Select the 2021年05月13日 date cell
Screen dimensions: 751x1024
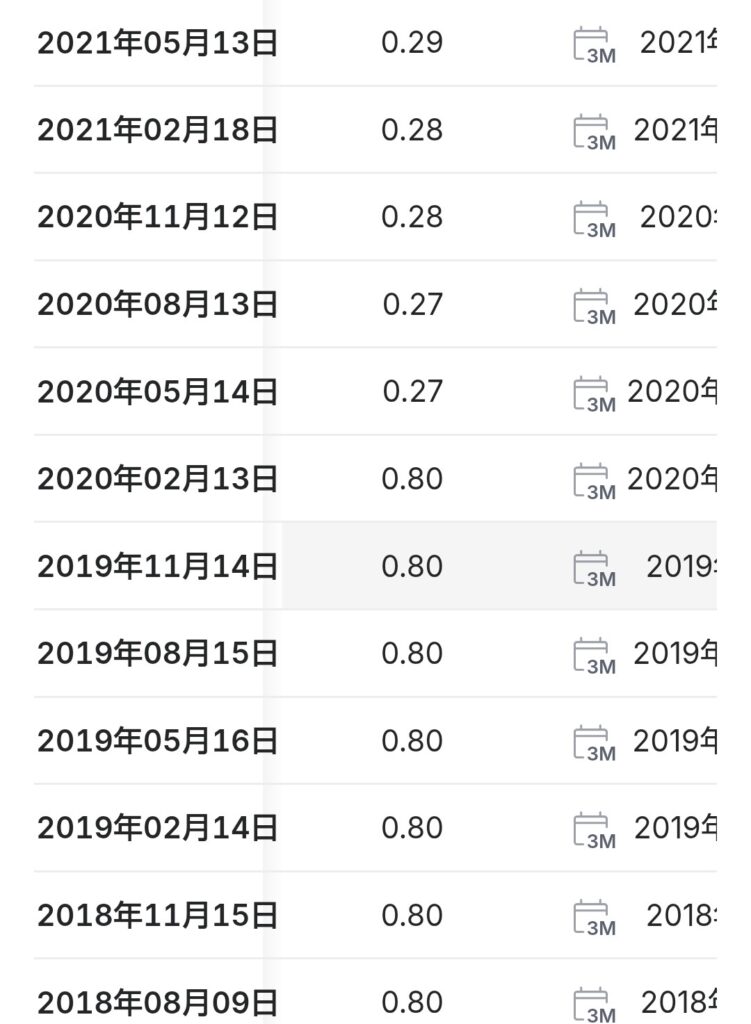pos(157,44)
